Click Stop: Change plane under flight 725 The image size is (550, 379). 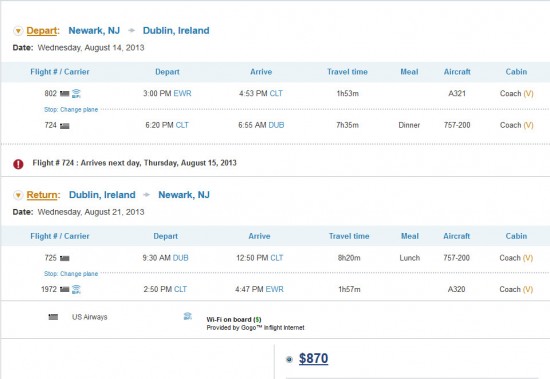(71, 274)
